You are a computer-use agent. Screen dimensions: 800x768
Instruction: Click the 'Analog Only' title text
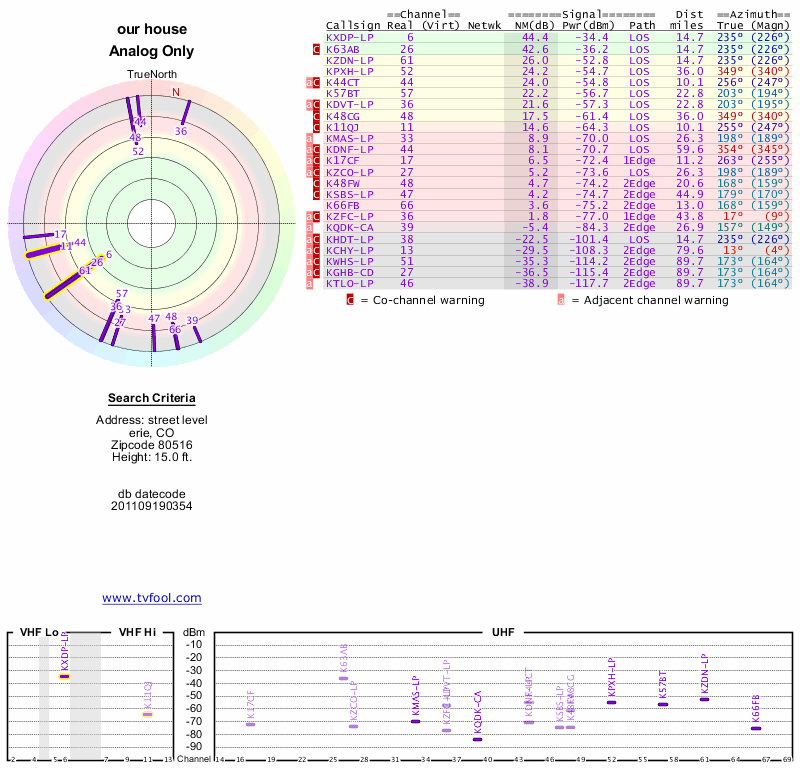[152, 51]
